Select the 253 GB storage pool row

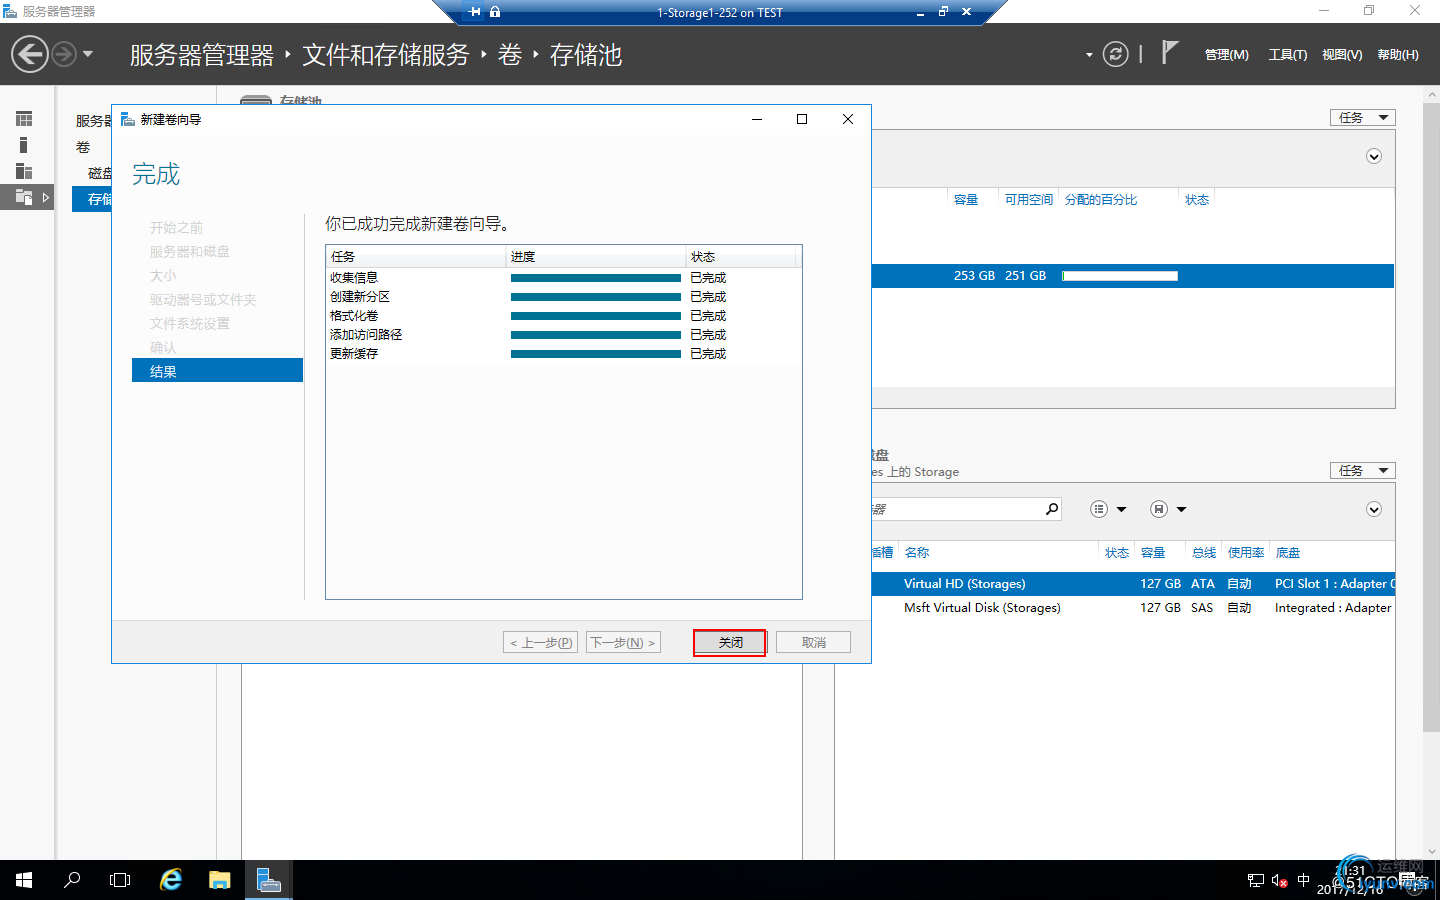point(1133,276)
